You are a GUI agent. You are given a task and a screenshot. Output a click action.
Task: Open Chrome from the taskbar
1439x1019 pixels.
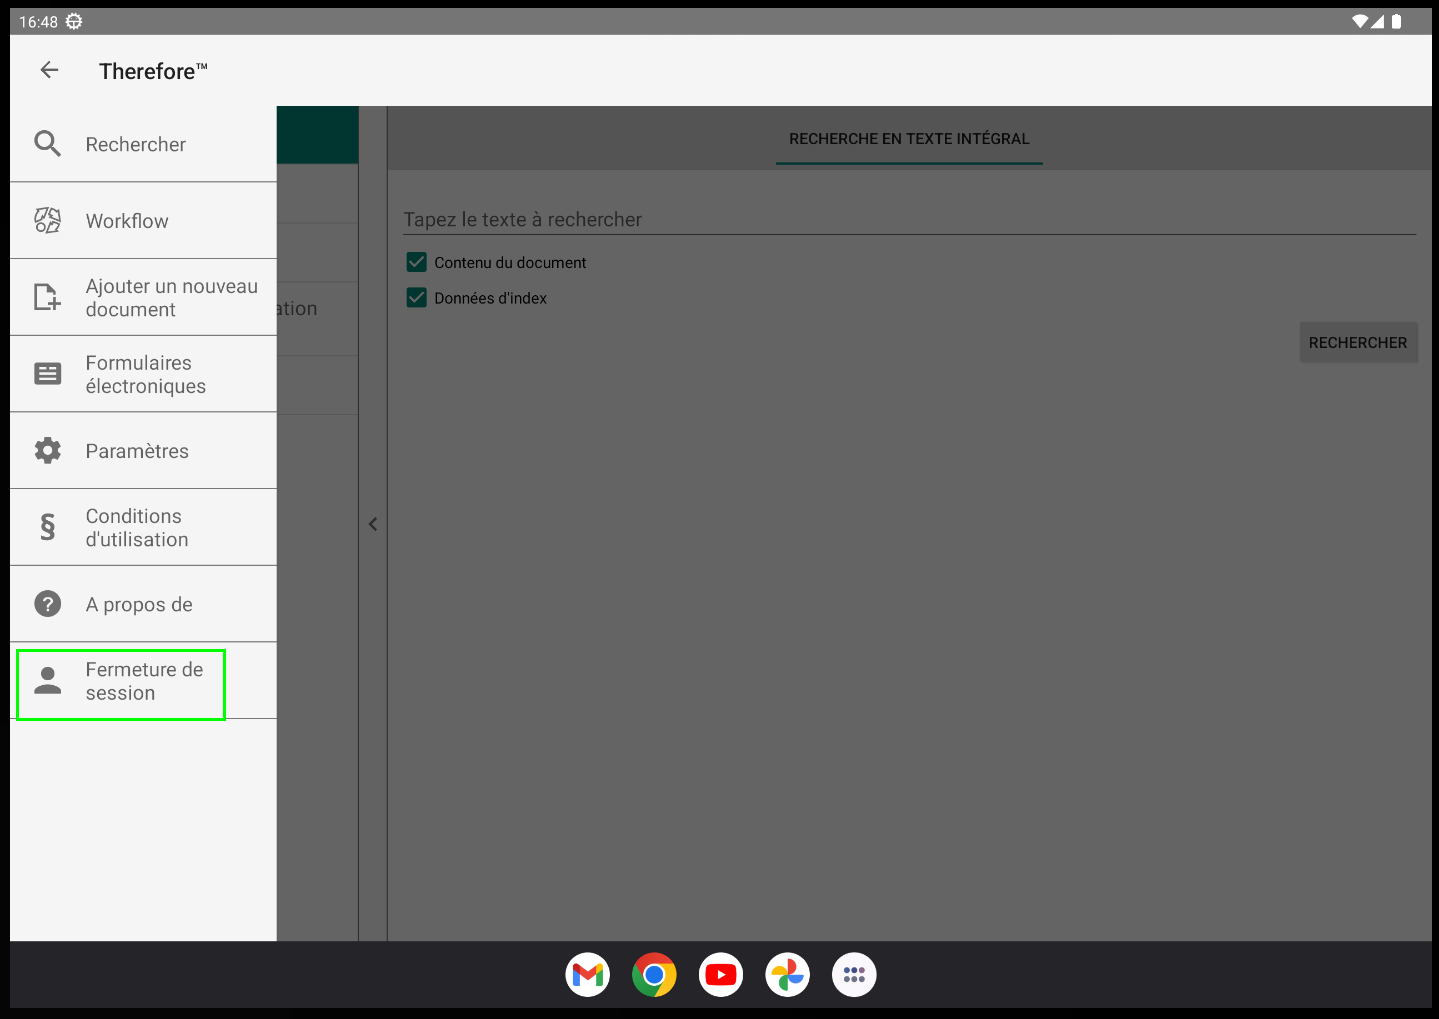(x=654, y=975)
